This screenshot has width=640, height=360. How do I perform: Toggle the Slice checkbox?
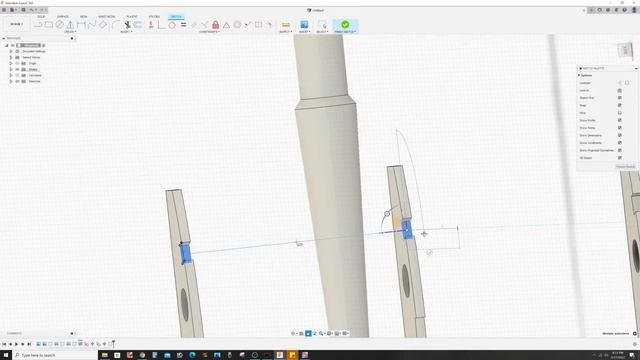click(x=620, y=113)
